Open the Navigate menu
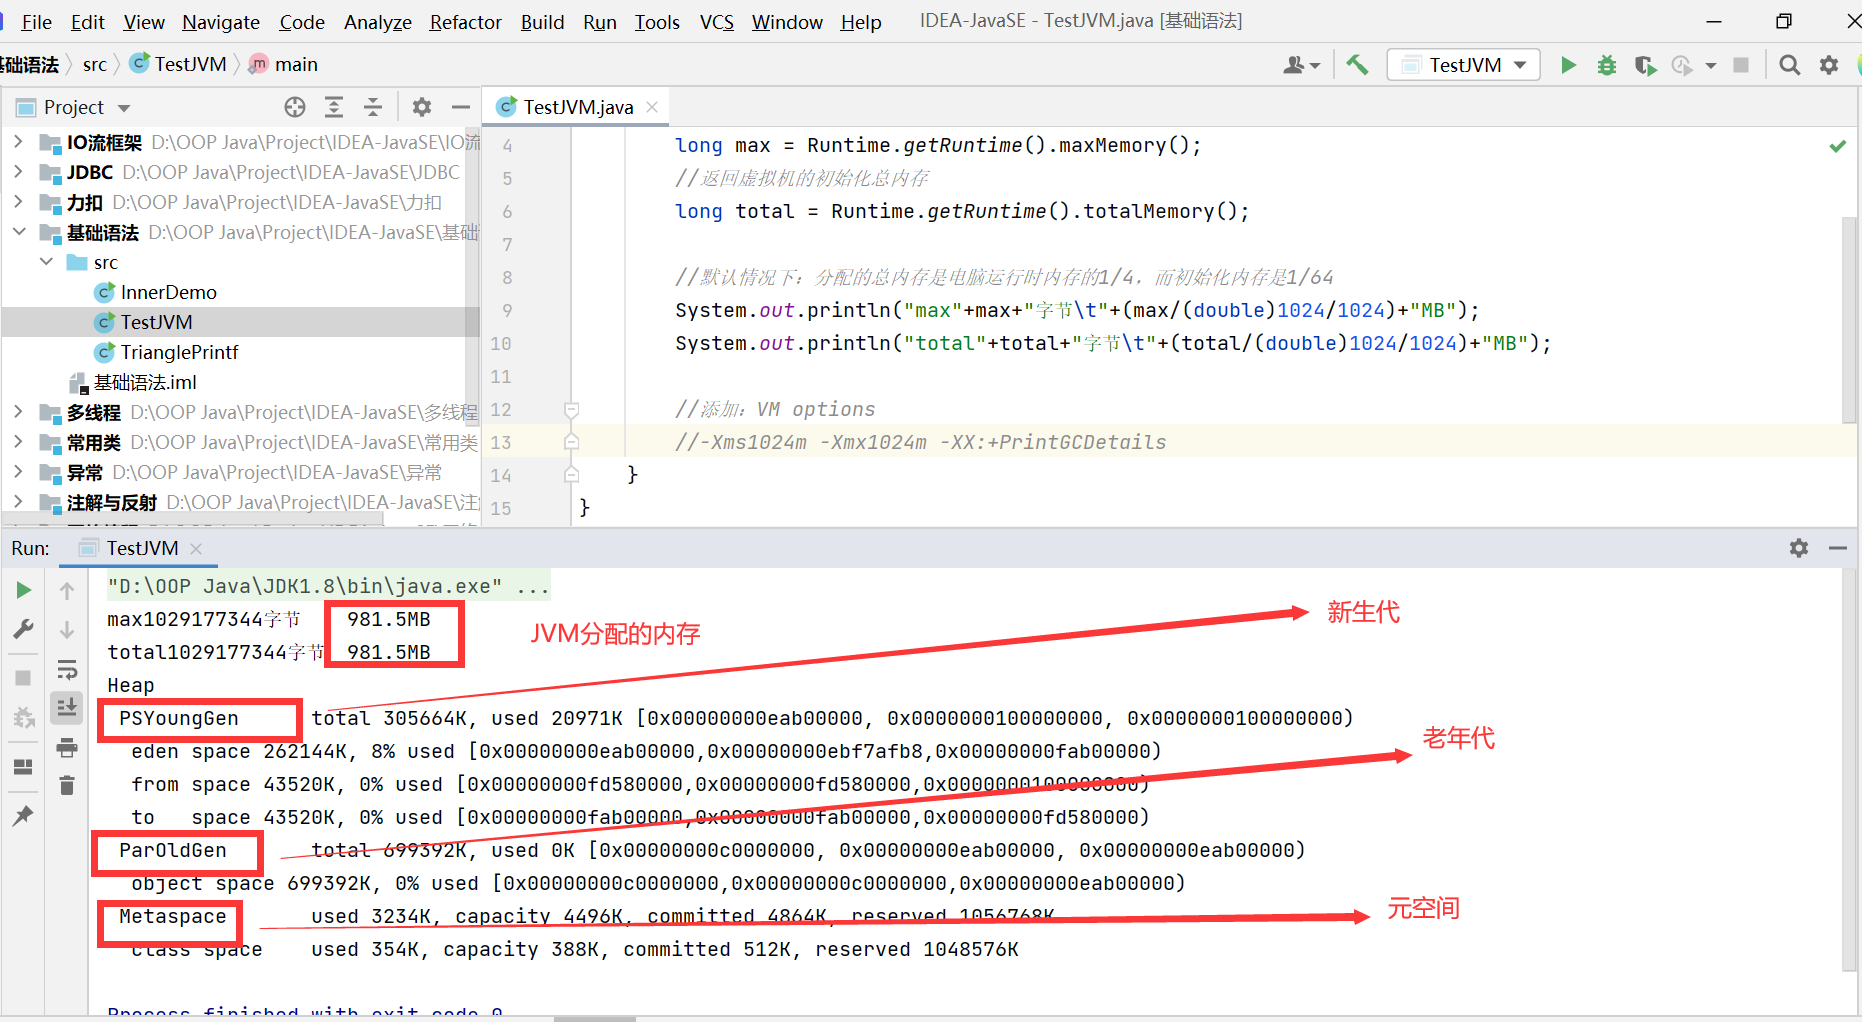Screen dimensions: 1862x1022 pos(221,22)
